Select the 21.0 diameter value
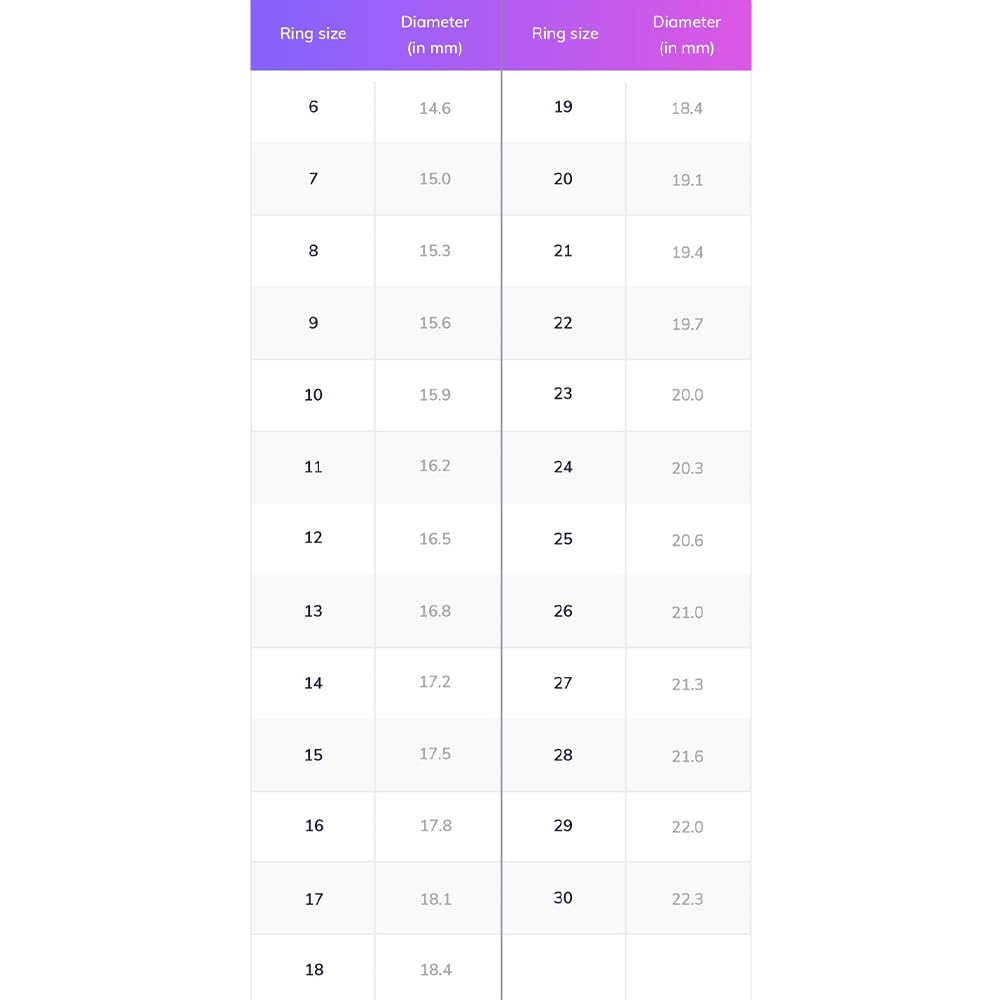The height and width of the screenshot is (1000, 1000). tap(687, 612)
